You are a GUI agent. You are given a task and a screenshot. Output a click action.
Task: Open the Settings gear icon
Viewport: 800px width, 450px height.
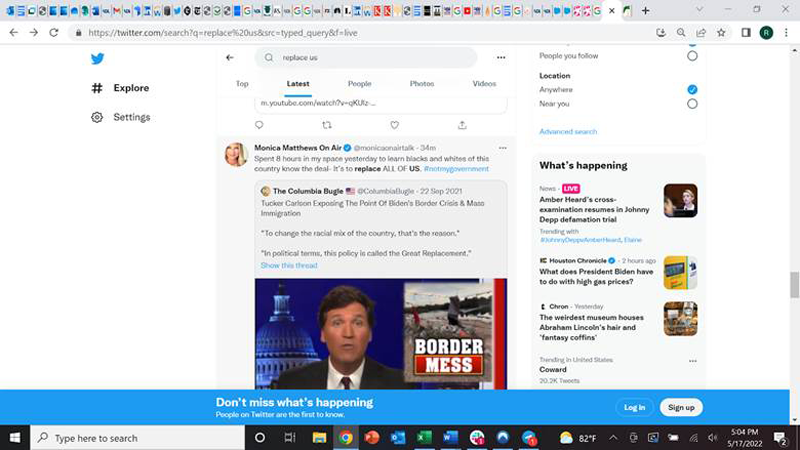pyautogui.click(x=97, y=117)
